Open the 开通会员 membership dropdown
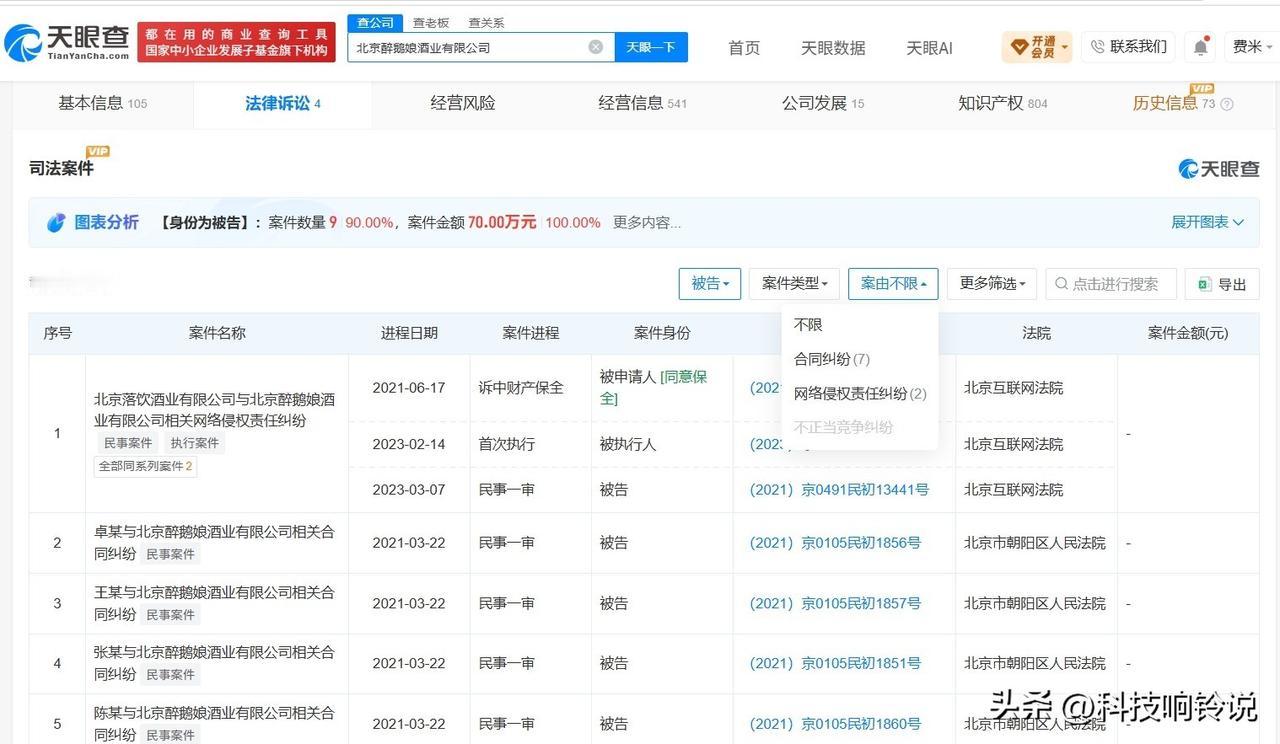Image resolution: width=1280 pixels, height=744 pixels. (1037, 47)
